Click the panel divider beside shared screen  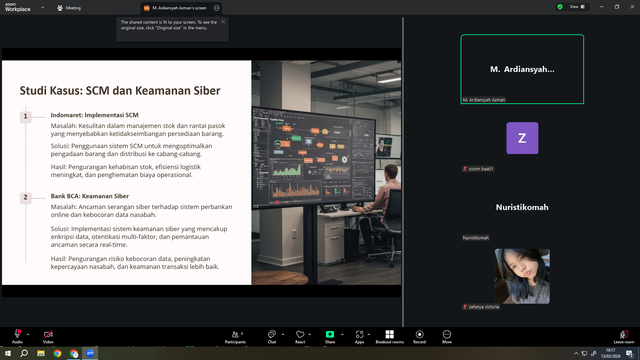click(403, 171)
